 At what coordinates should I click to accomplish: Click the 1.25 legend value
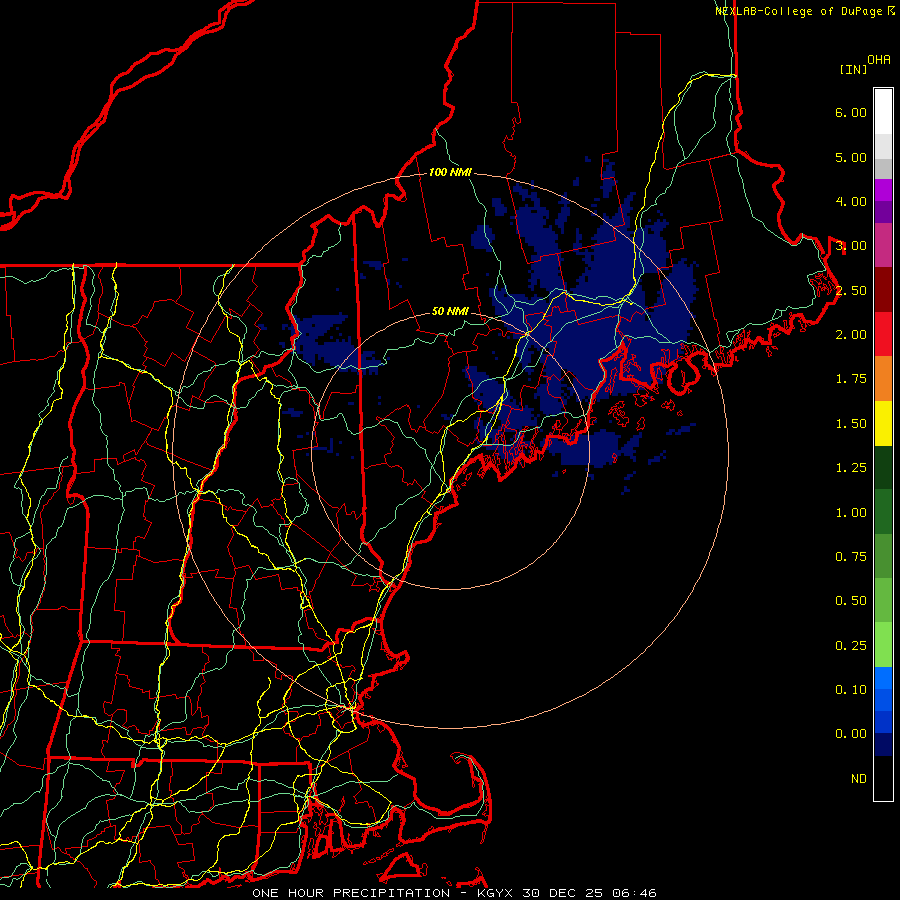851,468
